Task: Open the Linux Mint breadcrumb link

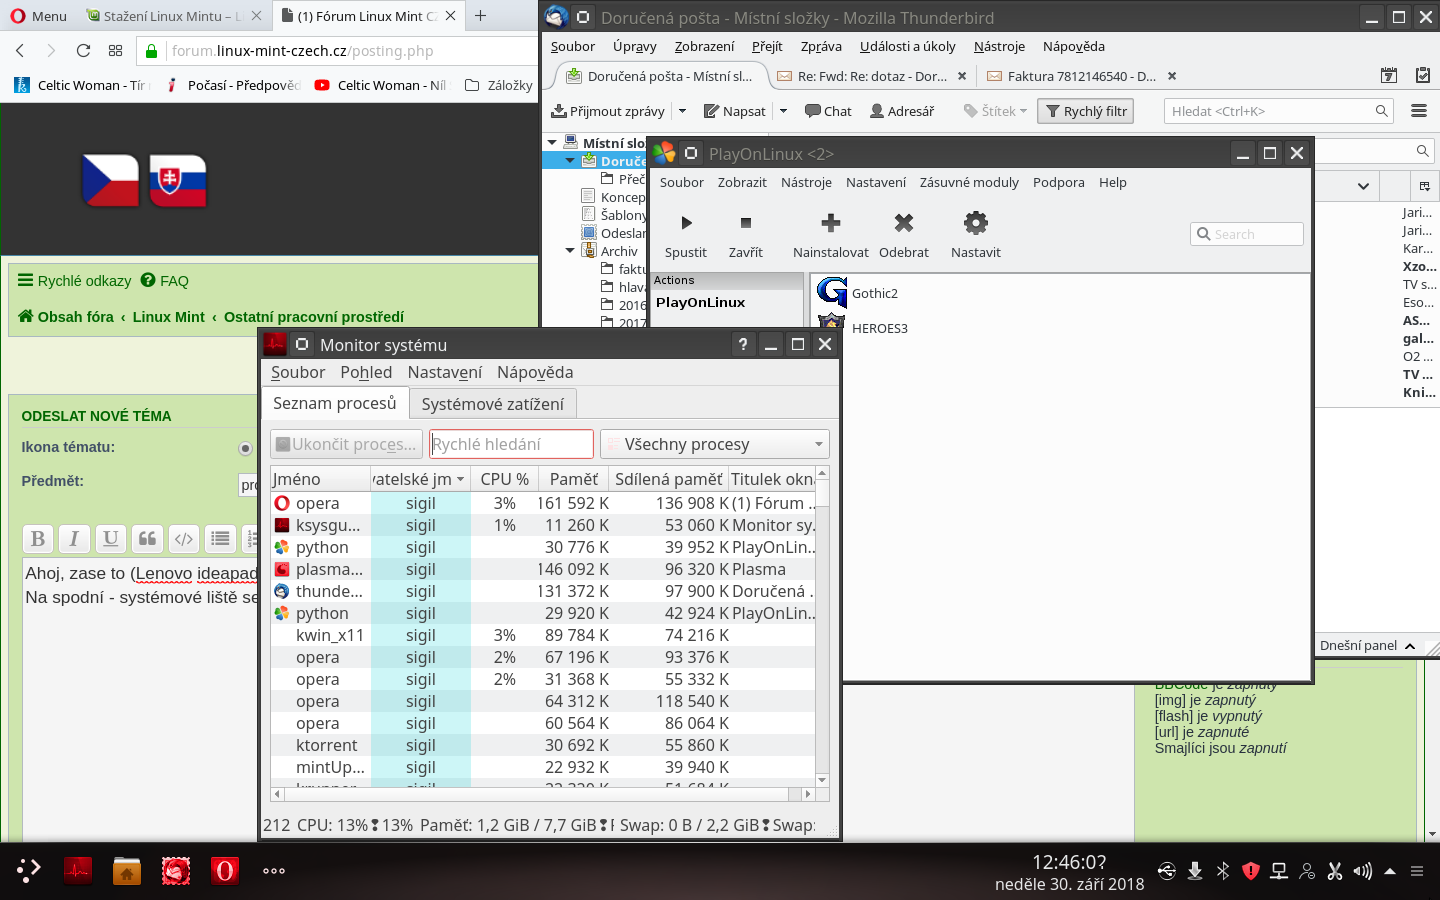Action: (x=168, y=317)
